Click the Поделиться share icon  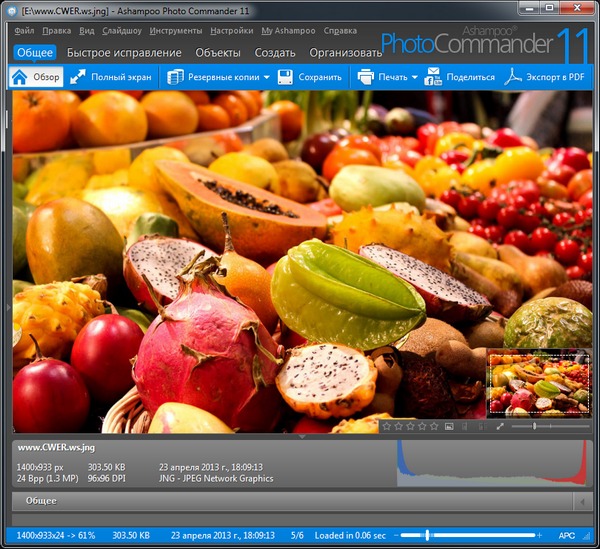coord(434,77)
